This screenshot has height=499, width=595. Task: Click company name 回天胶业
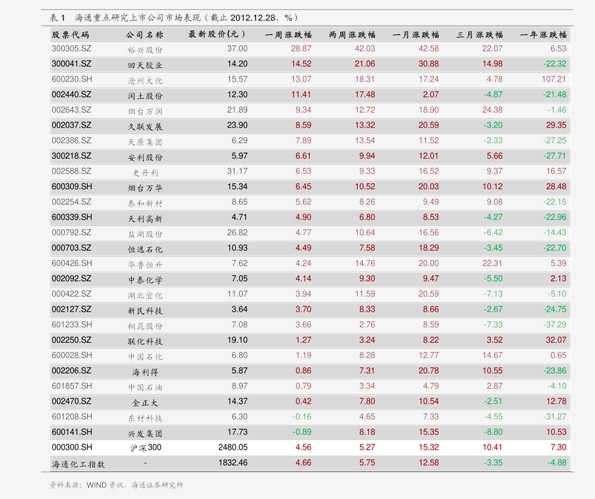[x=145, y=65]
